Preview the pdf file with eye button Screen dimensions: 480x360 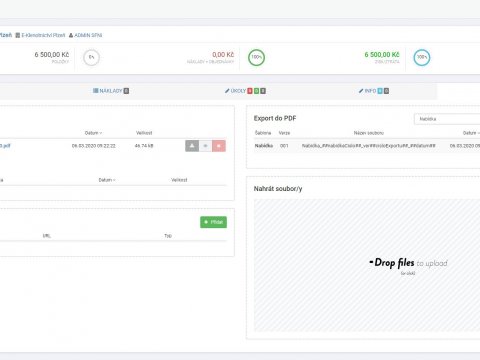tap(205, 146)
